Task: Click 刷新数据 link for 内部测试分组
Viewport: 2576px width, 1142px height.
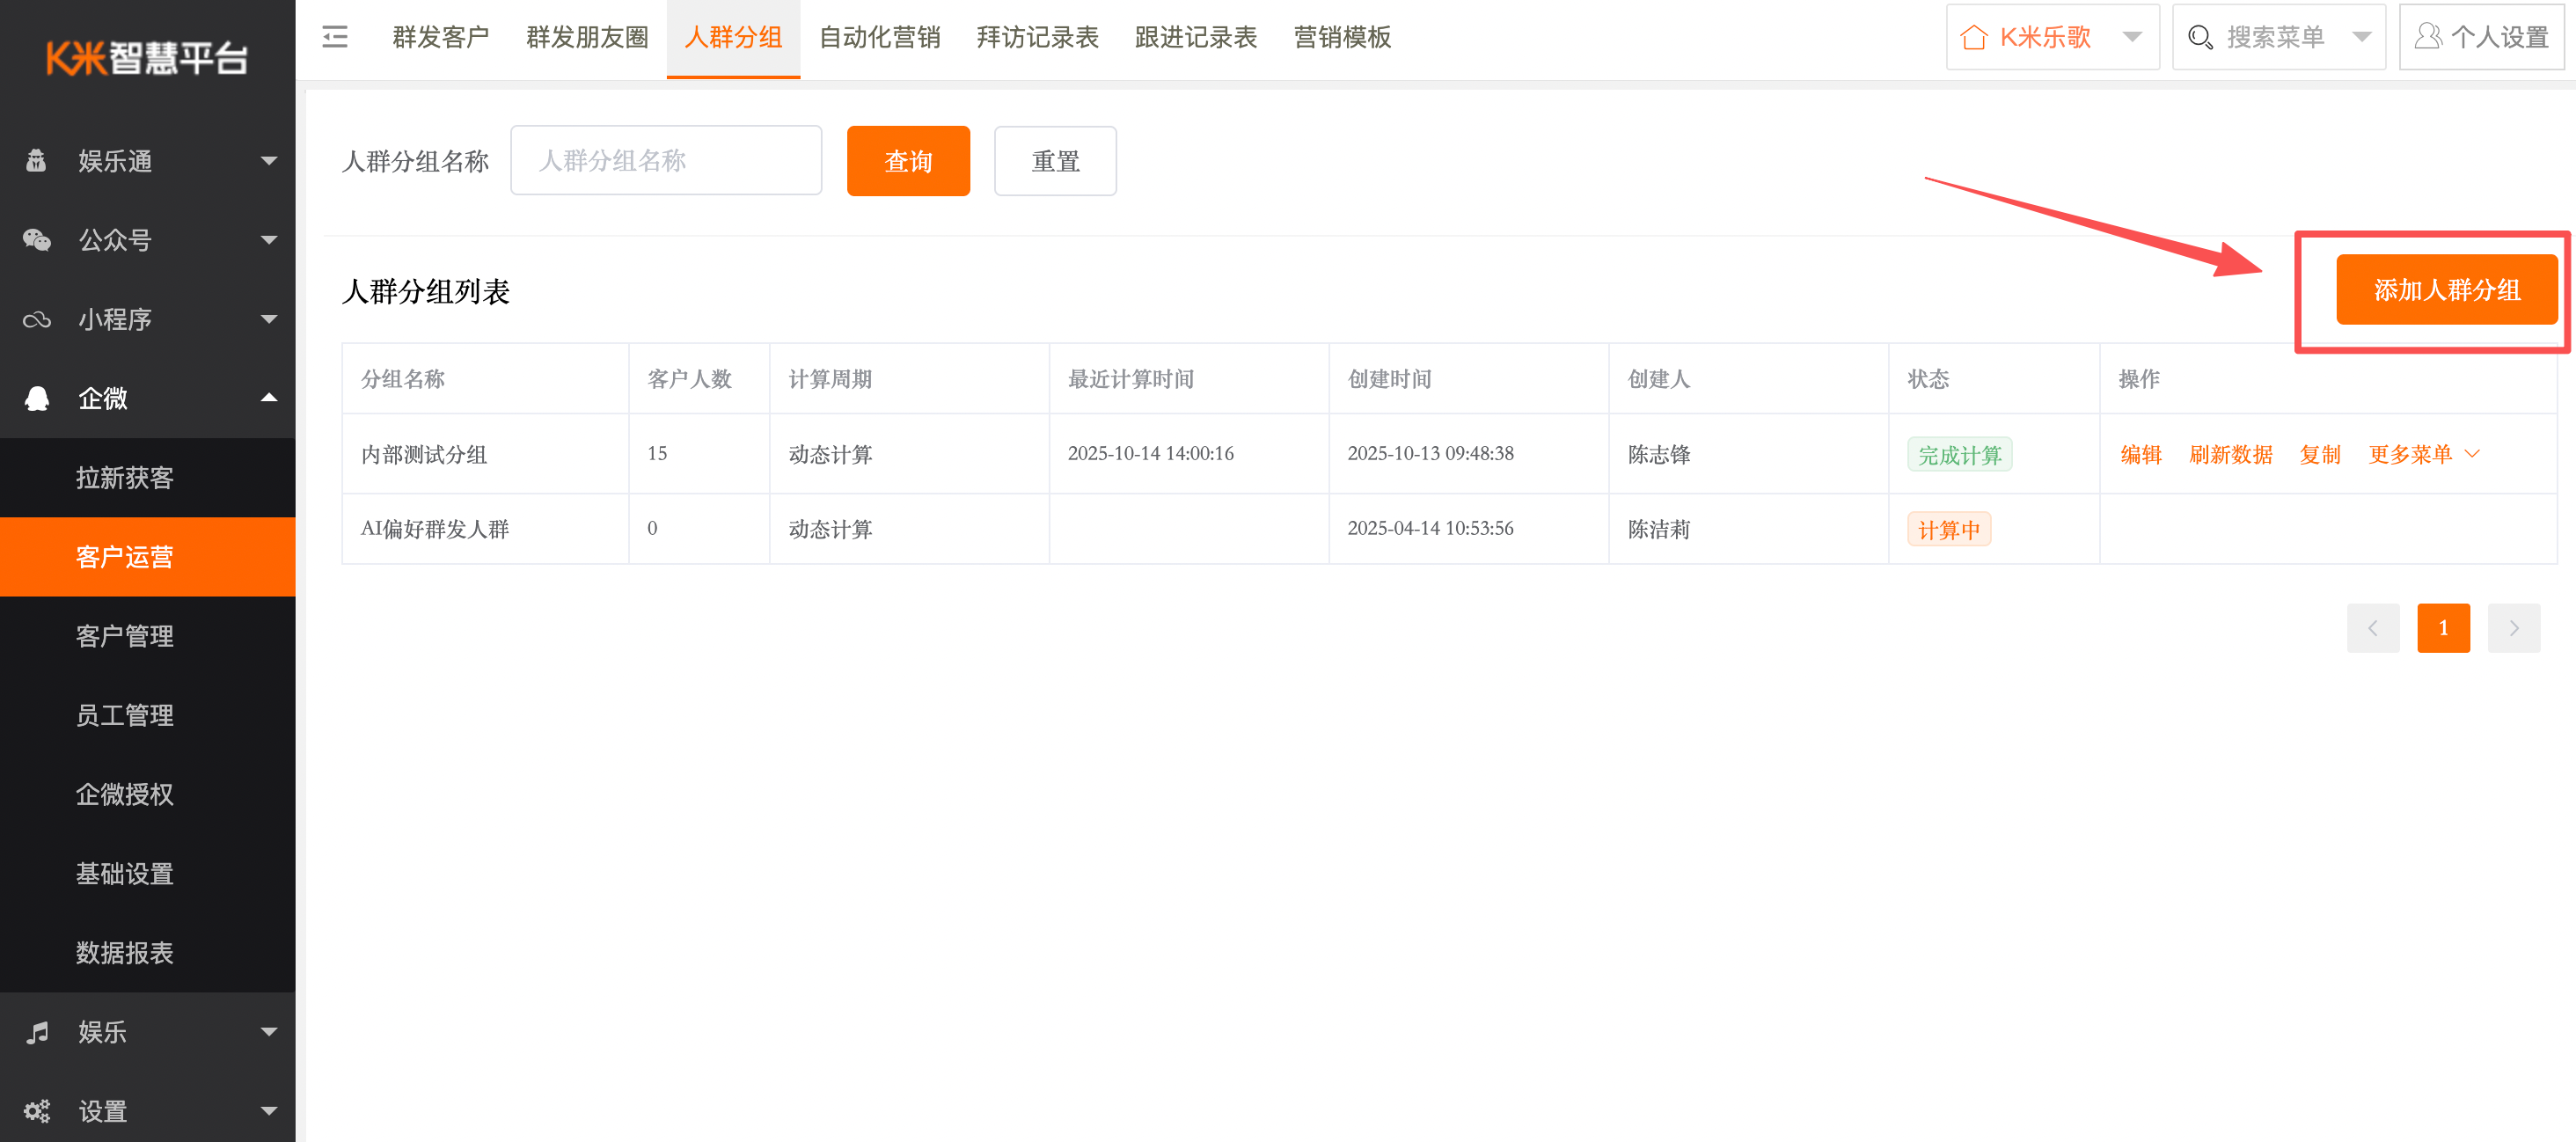Action: tap(2230, 454)
